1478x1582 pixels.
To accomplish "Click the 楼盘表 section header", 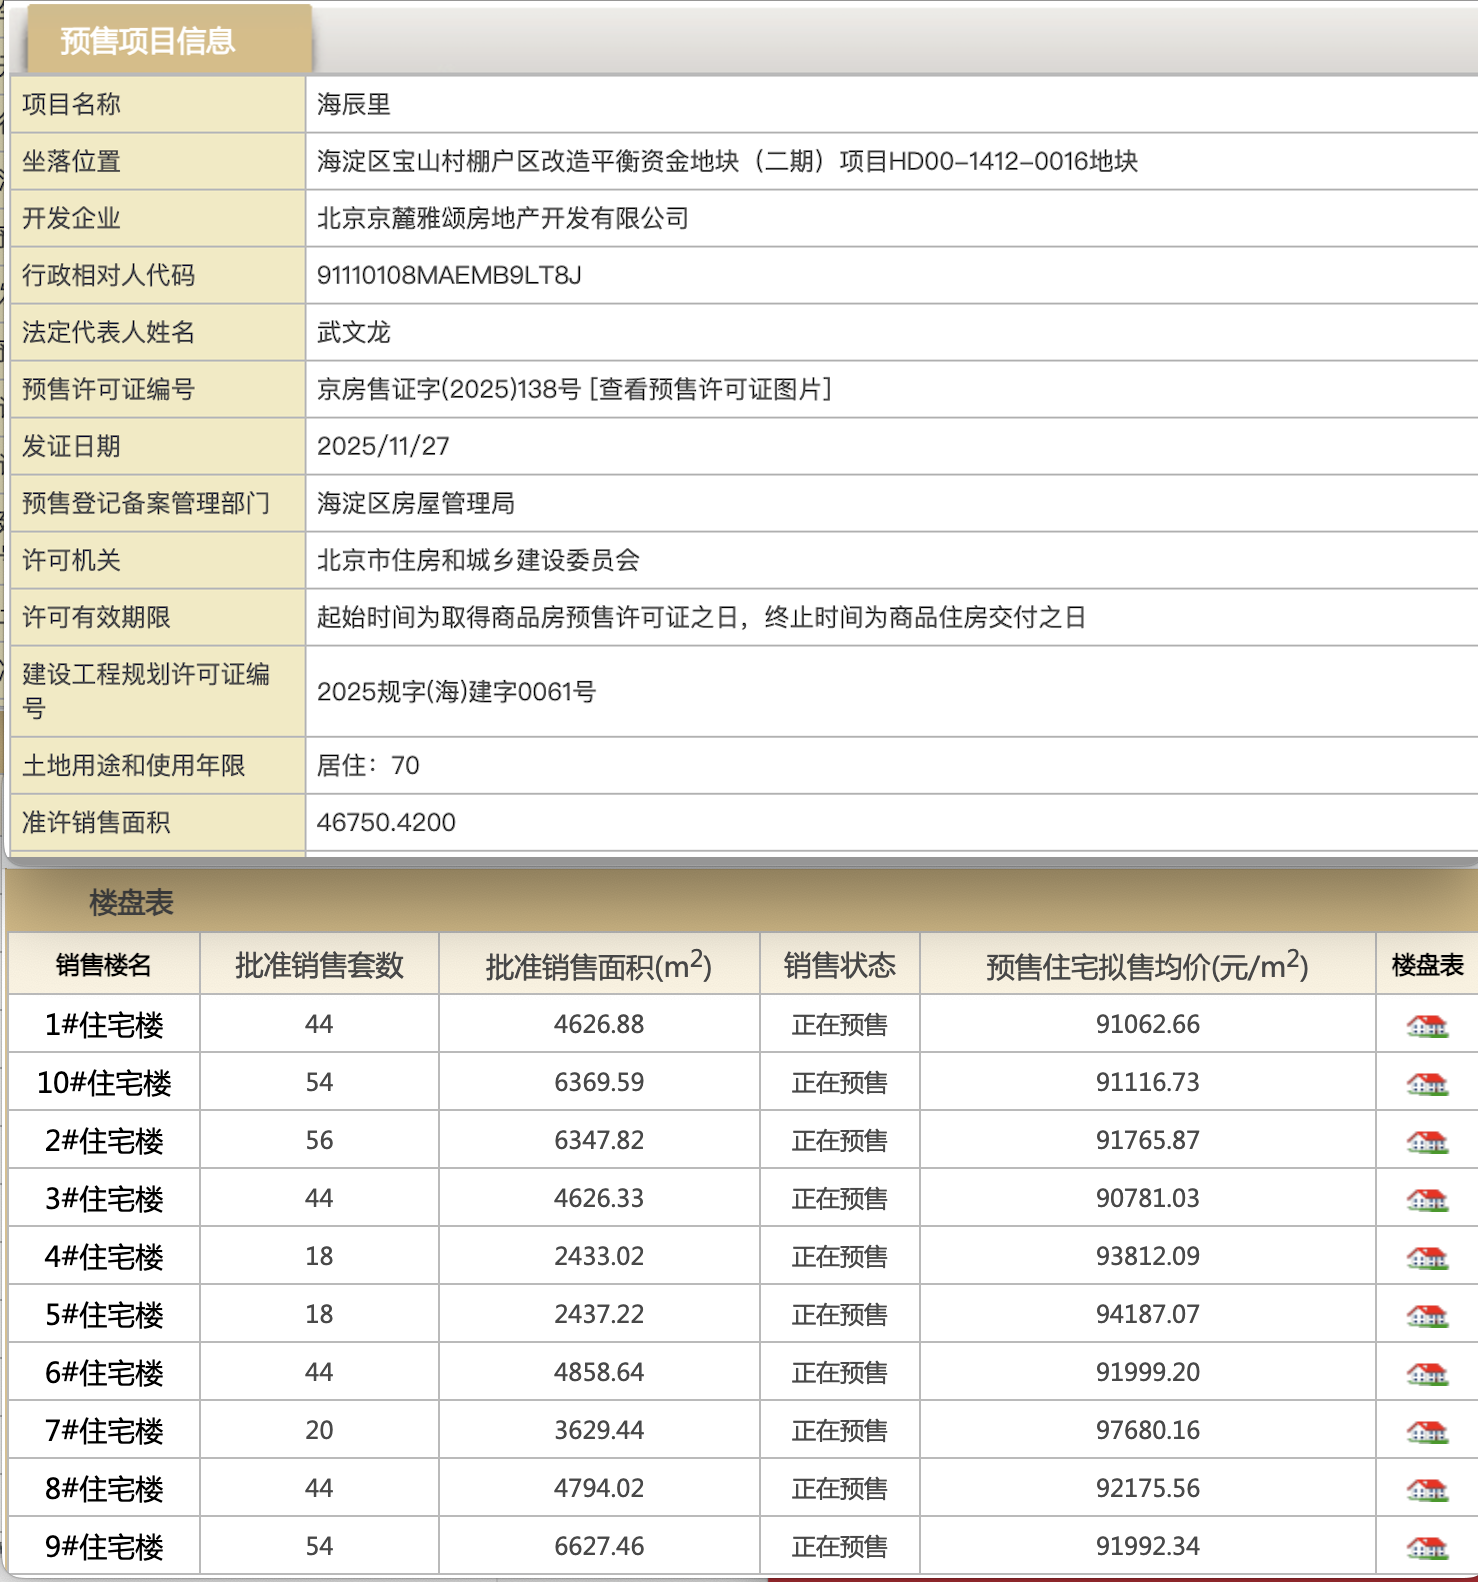I will tap(131, 903).
